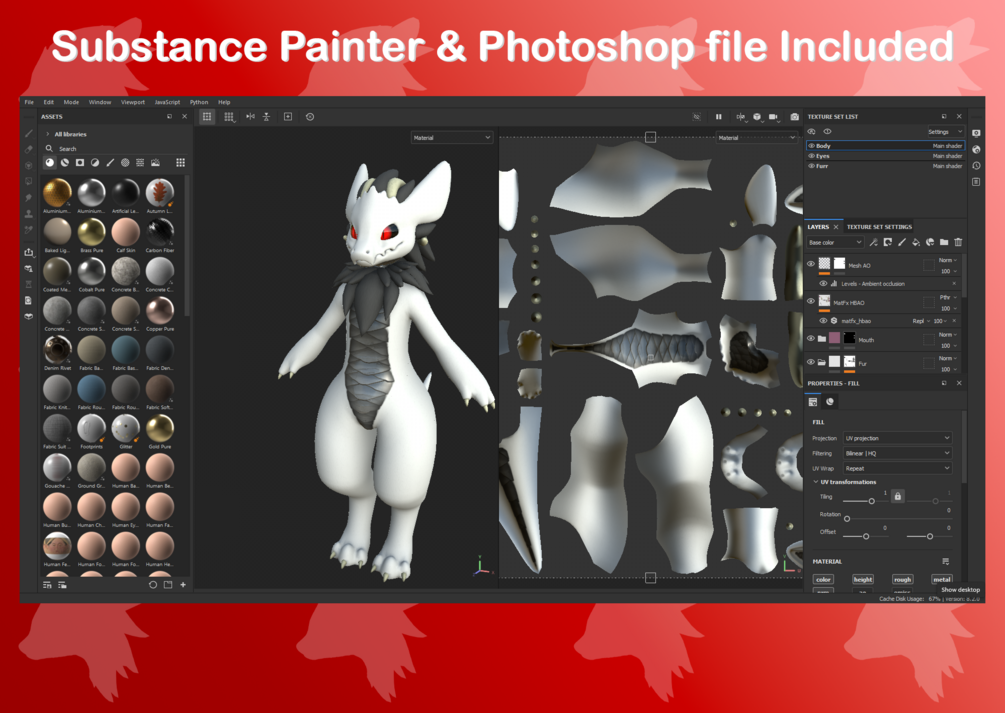The image size is (1005, 713).
Task: Hide the Furr texture set
Action: point(811,166)
